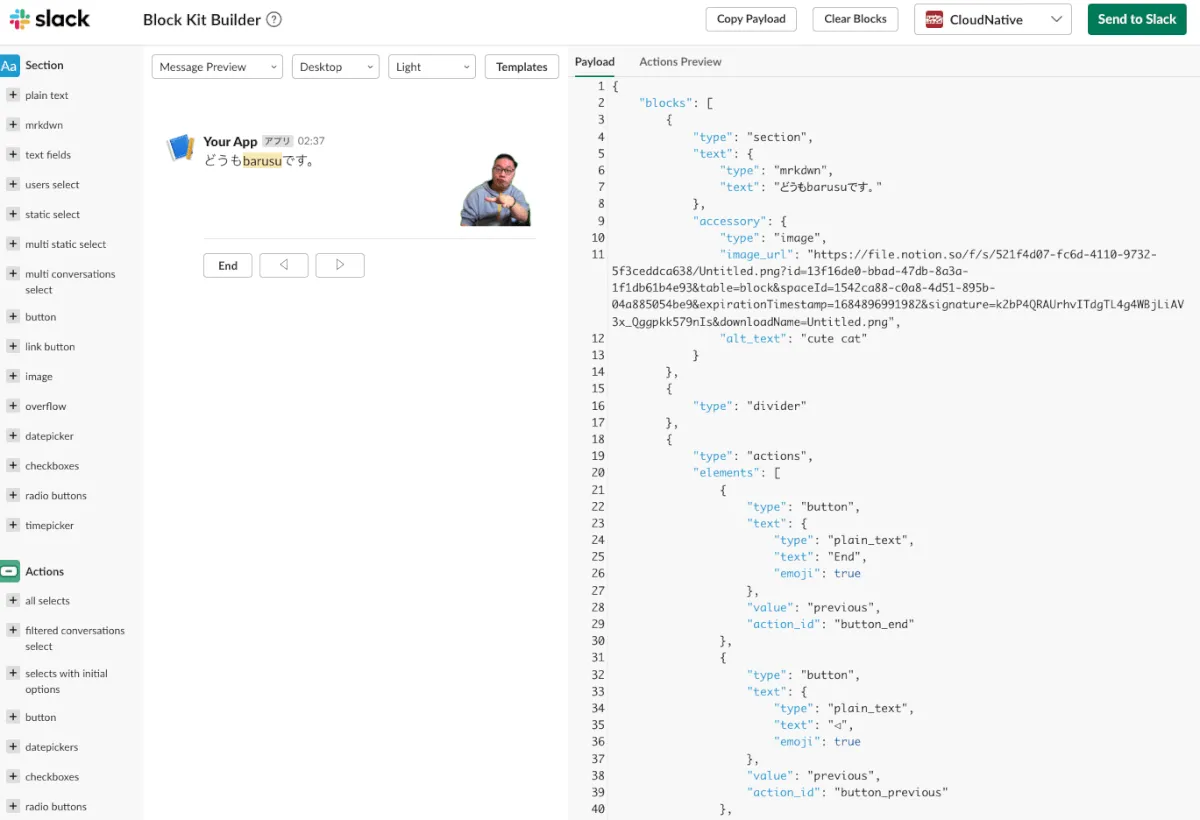This screenshot has width=1200, height=820.
Task: Switch to the Actions Preview tab
Action: [680, 62]
